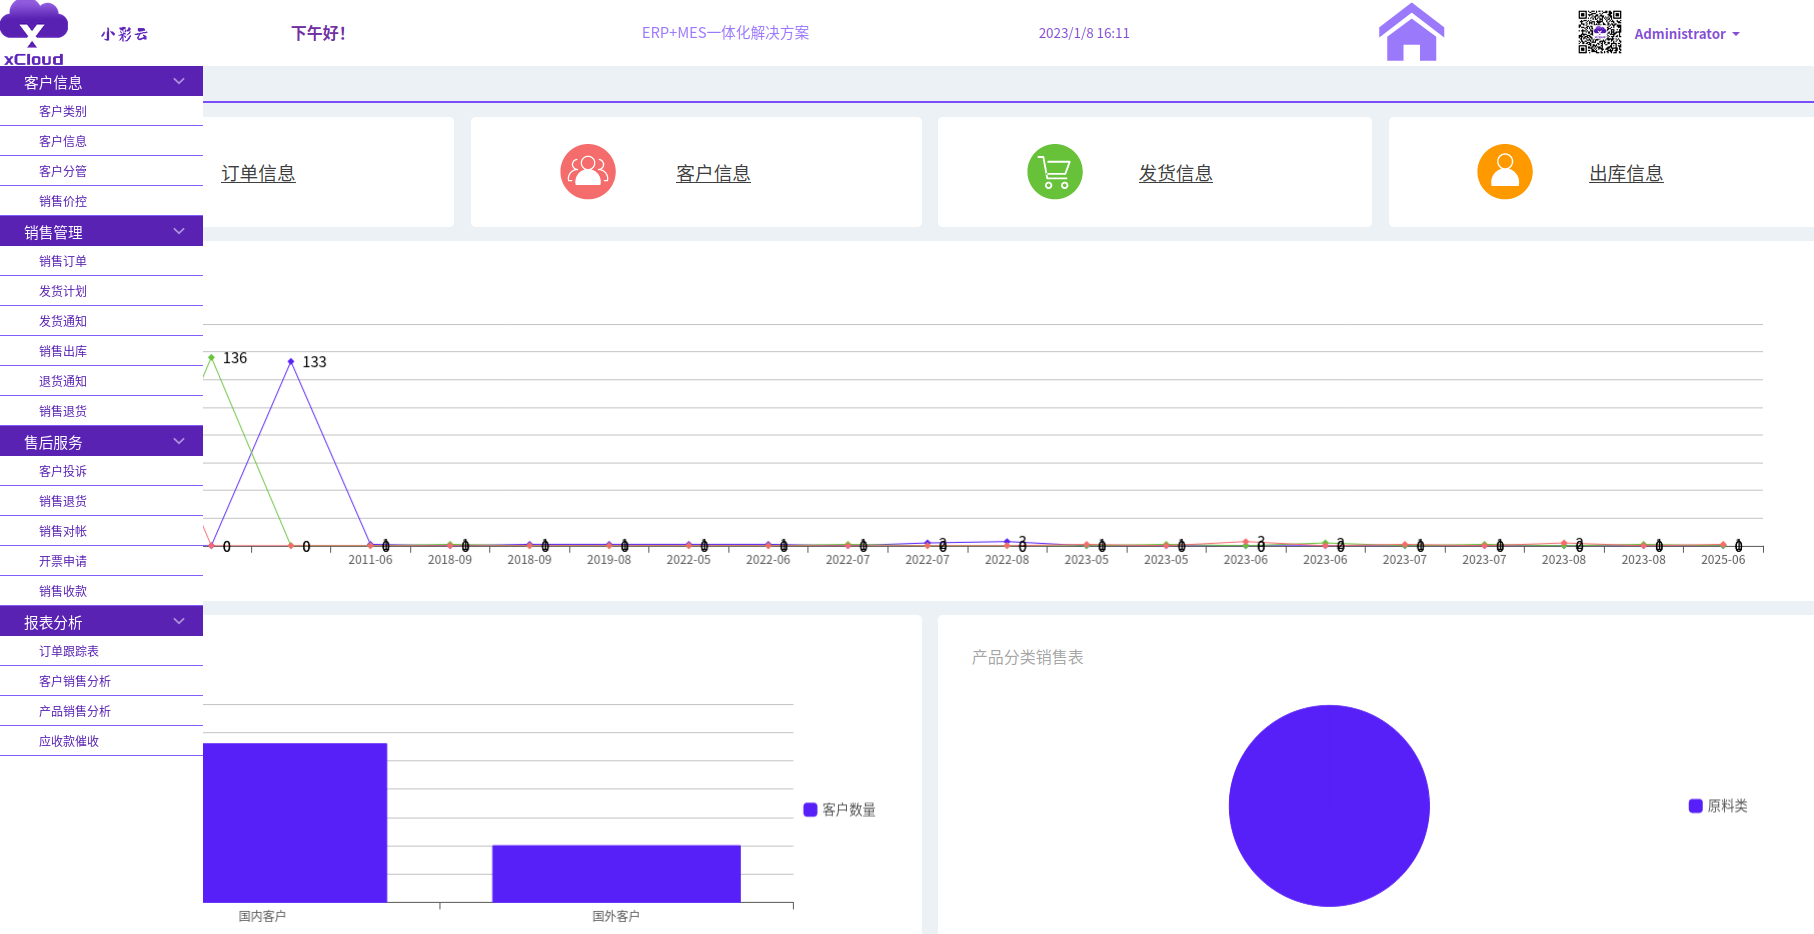Click the purple pie chart
Viewport: 1814px width, 934px height.
pyautogui.click(x=1329, y=806)
